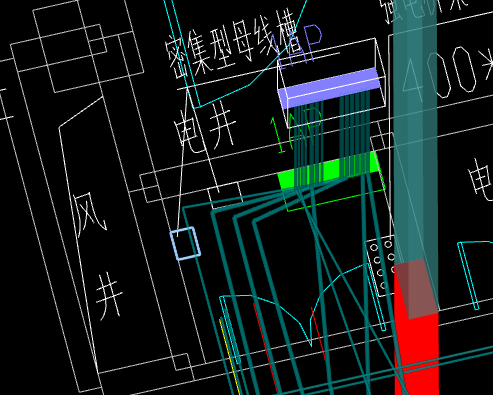The height and width of the screenshot is (395, 493).
Task: Click the small light-blue square junction box
Action: [x=185, y=243]
